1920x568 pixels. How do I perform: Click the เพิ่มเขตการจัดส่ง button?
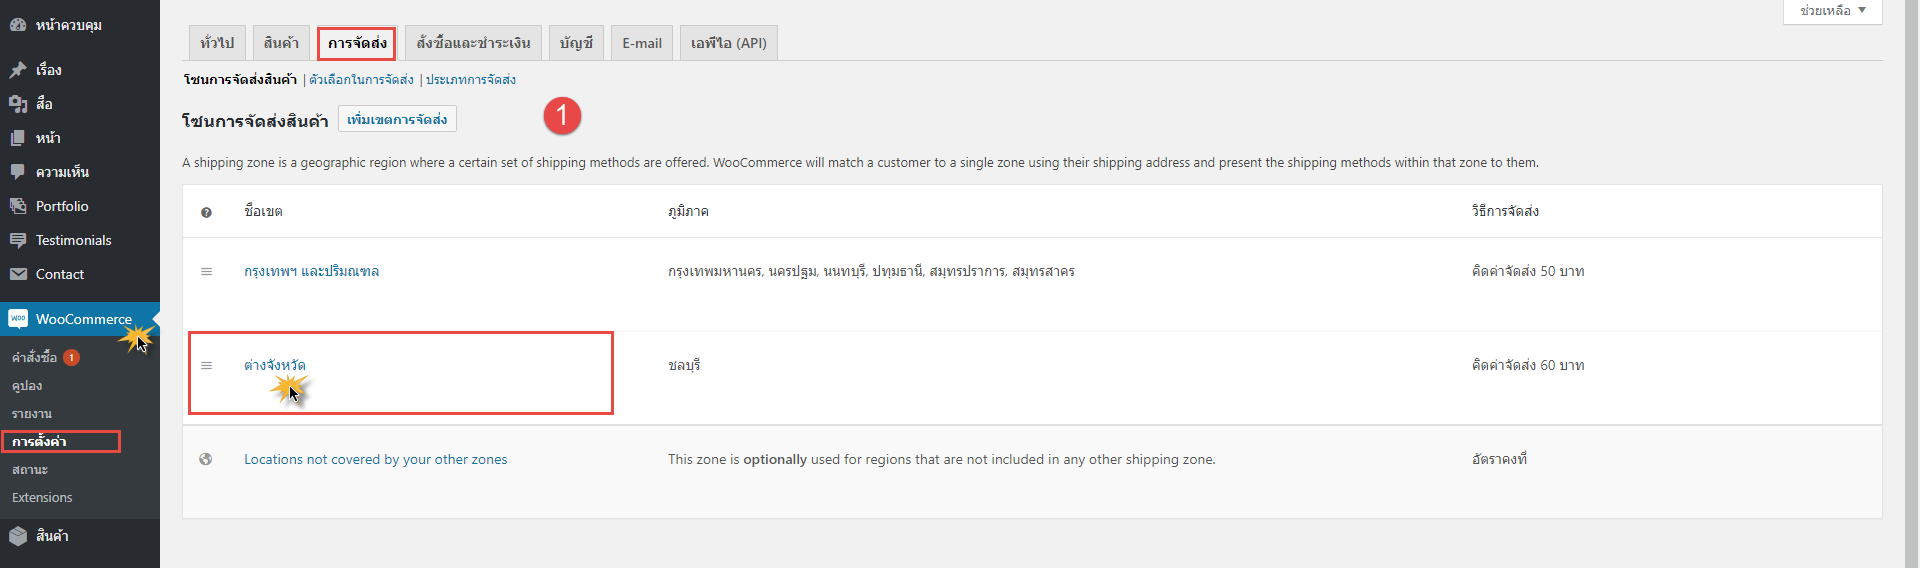coord(397,119)
